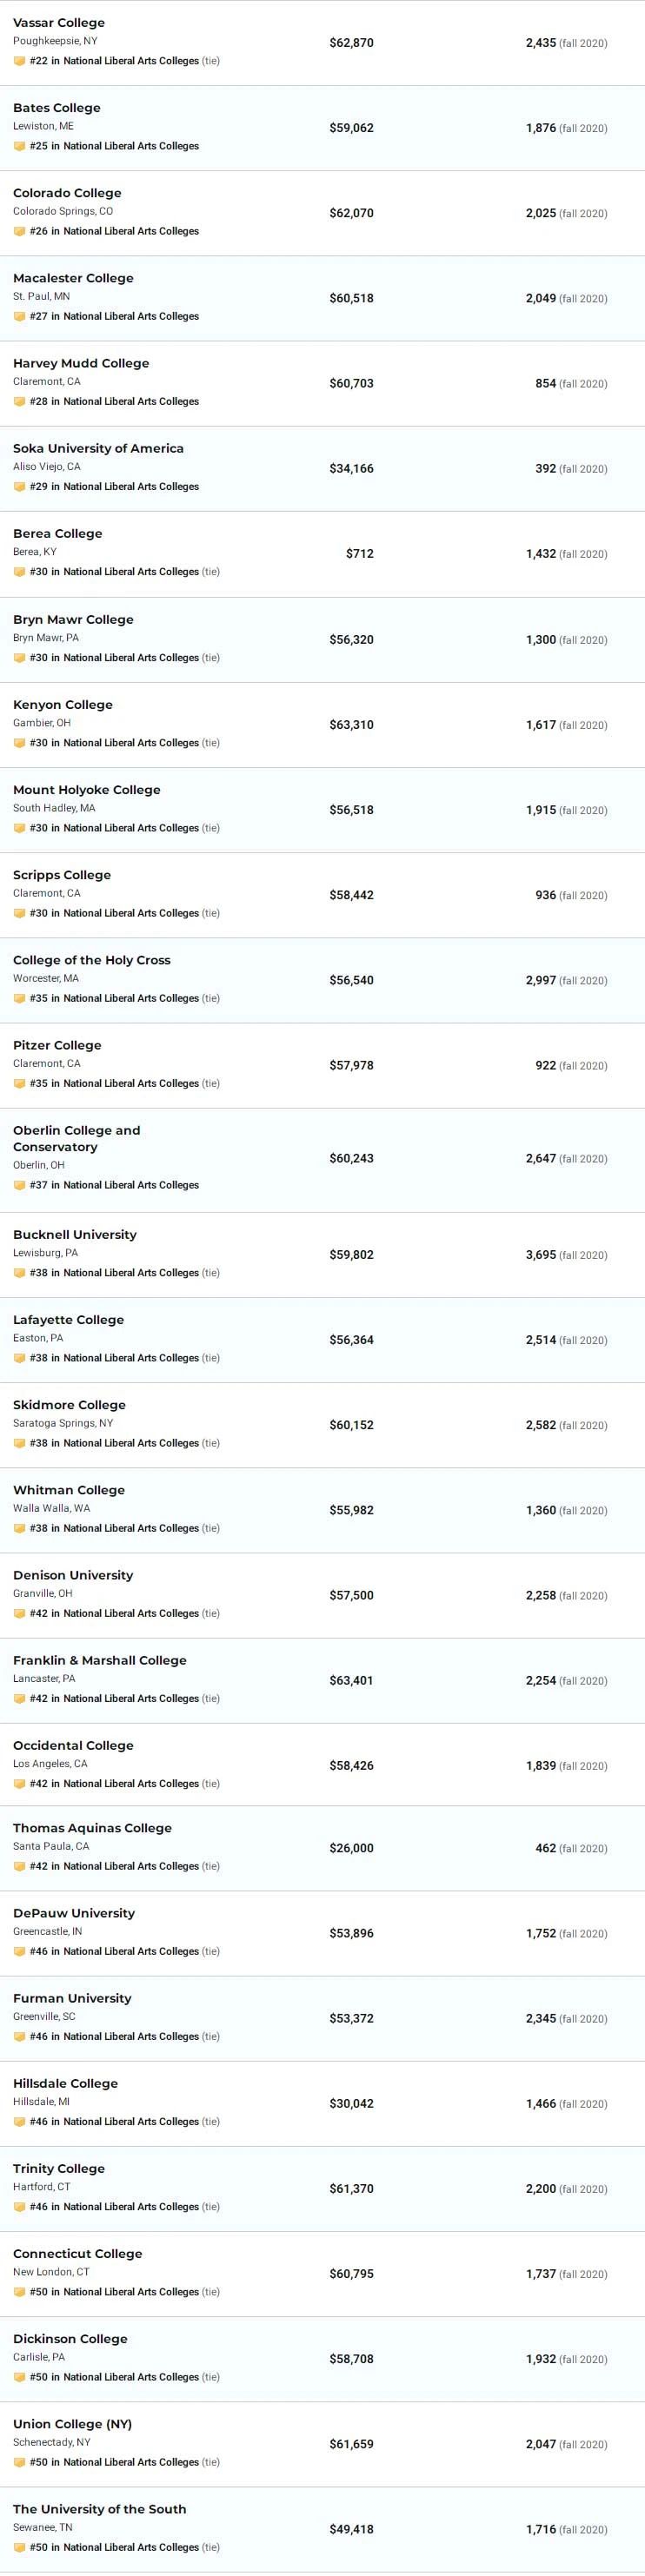
Task: Click the badge icon under Whitman College
Action: point(19,1529)
